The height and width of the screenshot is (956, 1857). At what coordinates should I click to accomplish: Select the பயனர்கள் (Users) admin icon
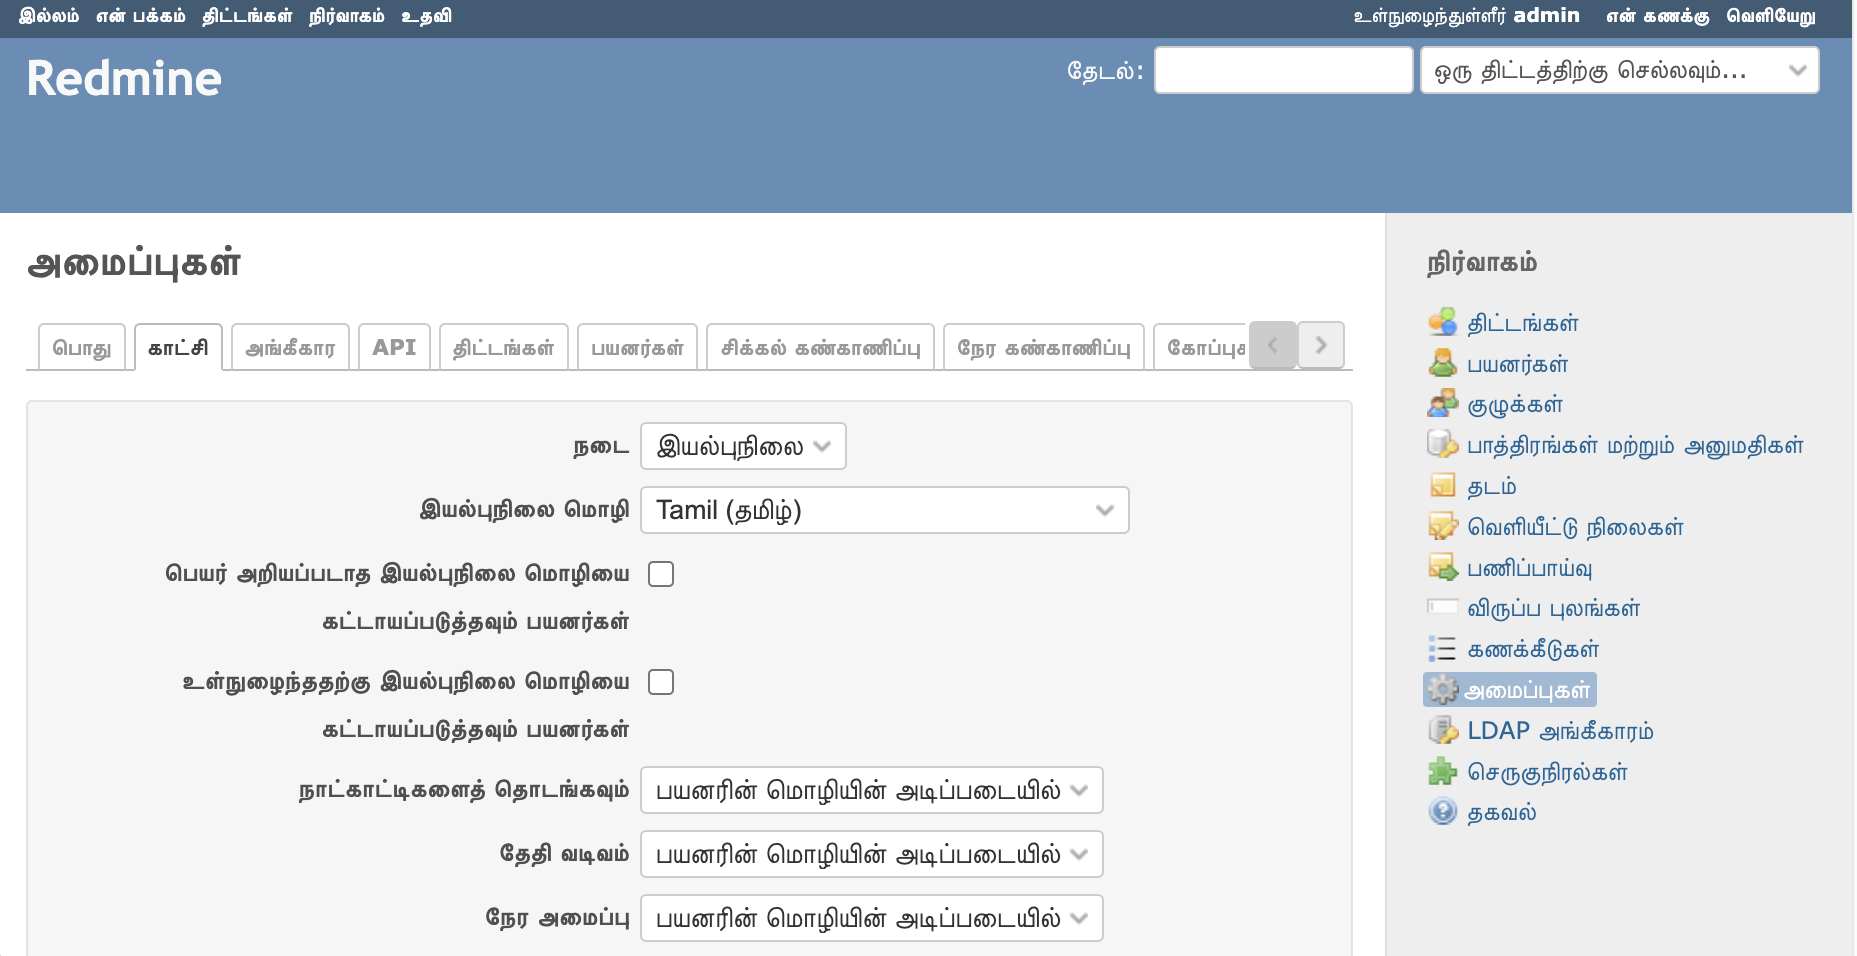1443,363
